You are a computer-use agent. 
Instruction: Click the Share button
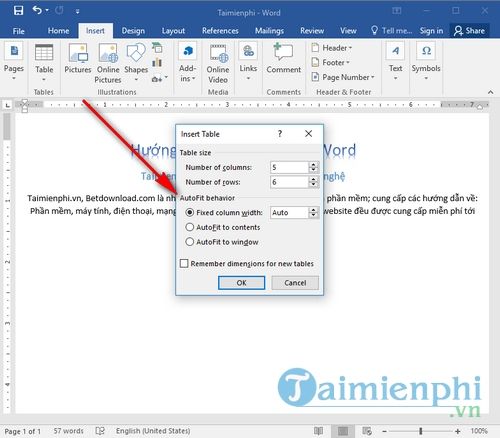click(x=469, y=31)
